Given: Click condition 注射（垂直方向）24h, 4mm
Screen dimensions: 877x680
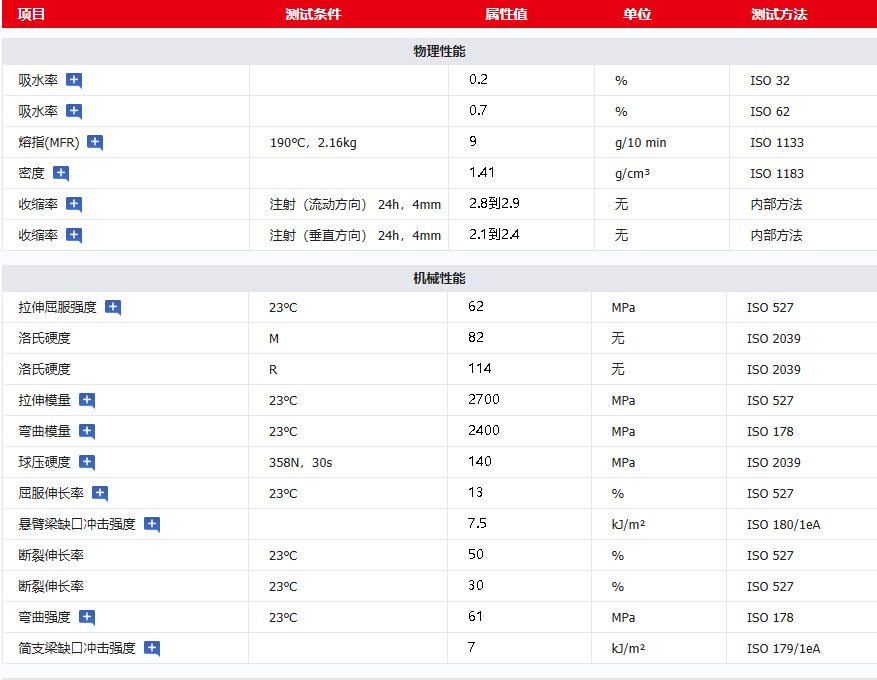Looking at the screenshot, I should tap(355, 235).
